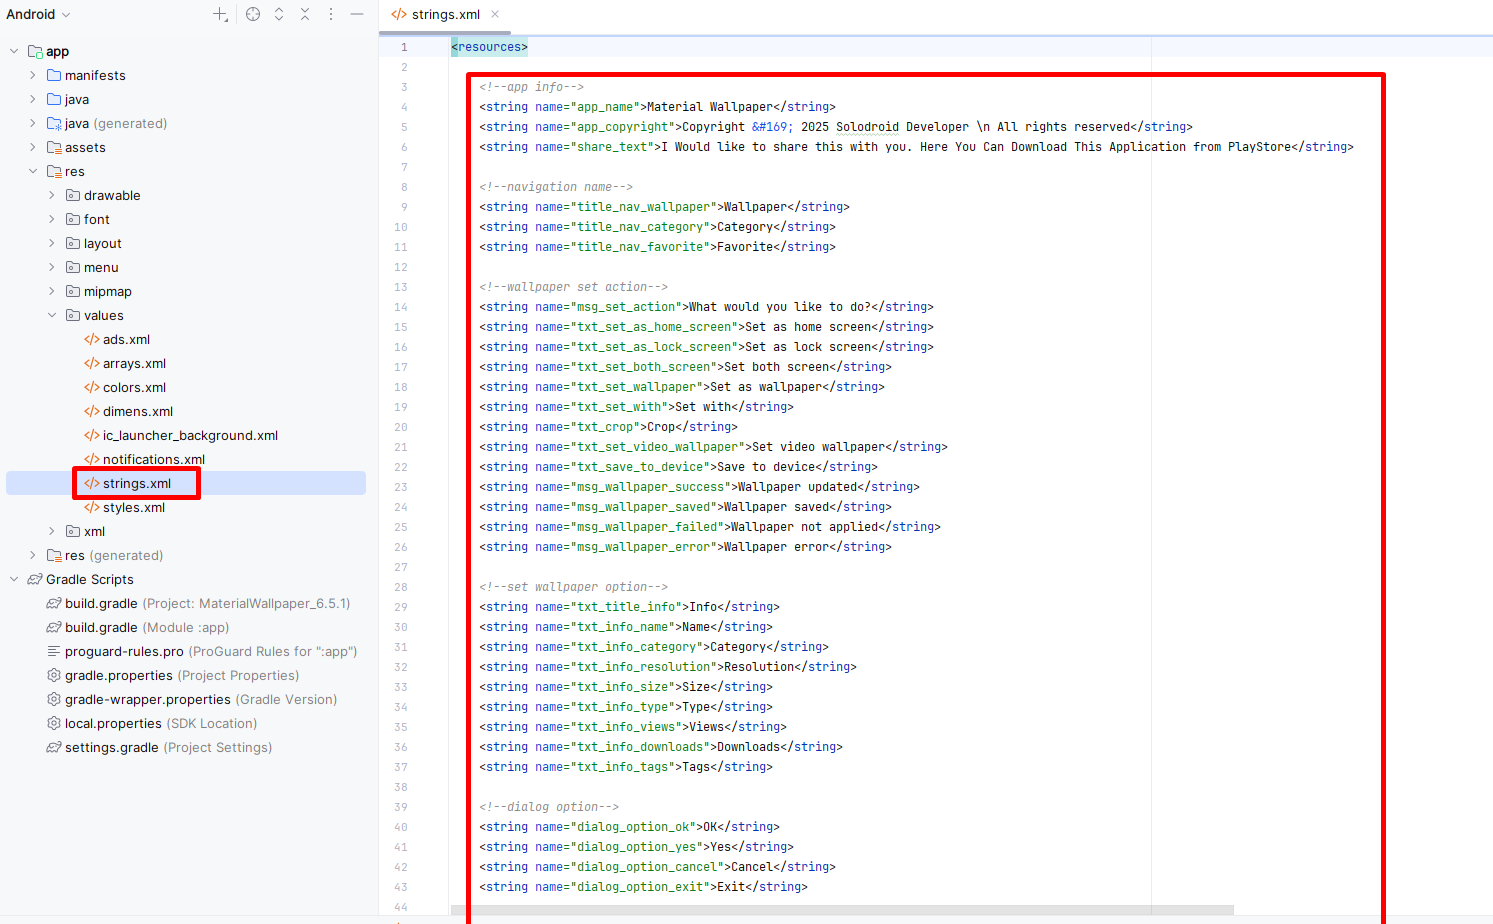Click the settings.gradle file icon
This screenshot has height=924, width=1493.
pyautogui.click(x=54, y=747)
